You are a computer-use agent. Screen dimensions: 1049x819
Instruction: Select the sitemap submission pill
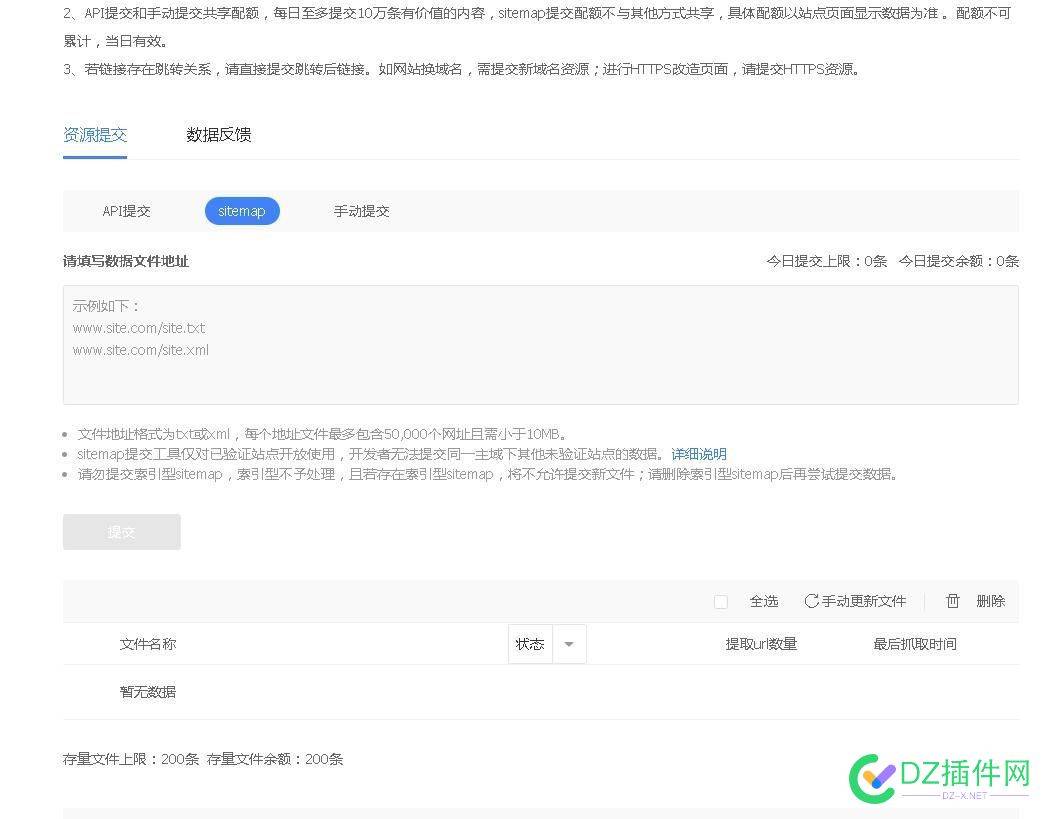[x=242, y=211]
